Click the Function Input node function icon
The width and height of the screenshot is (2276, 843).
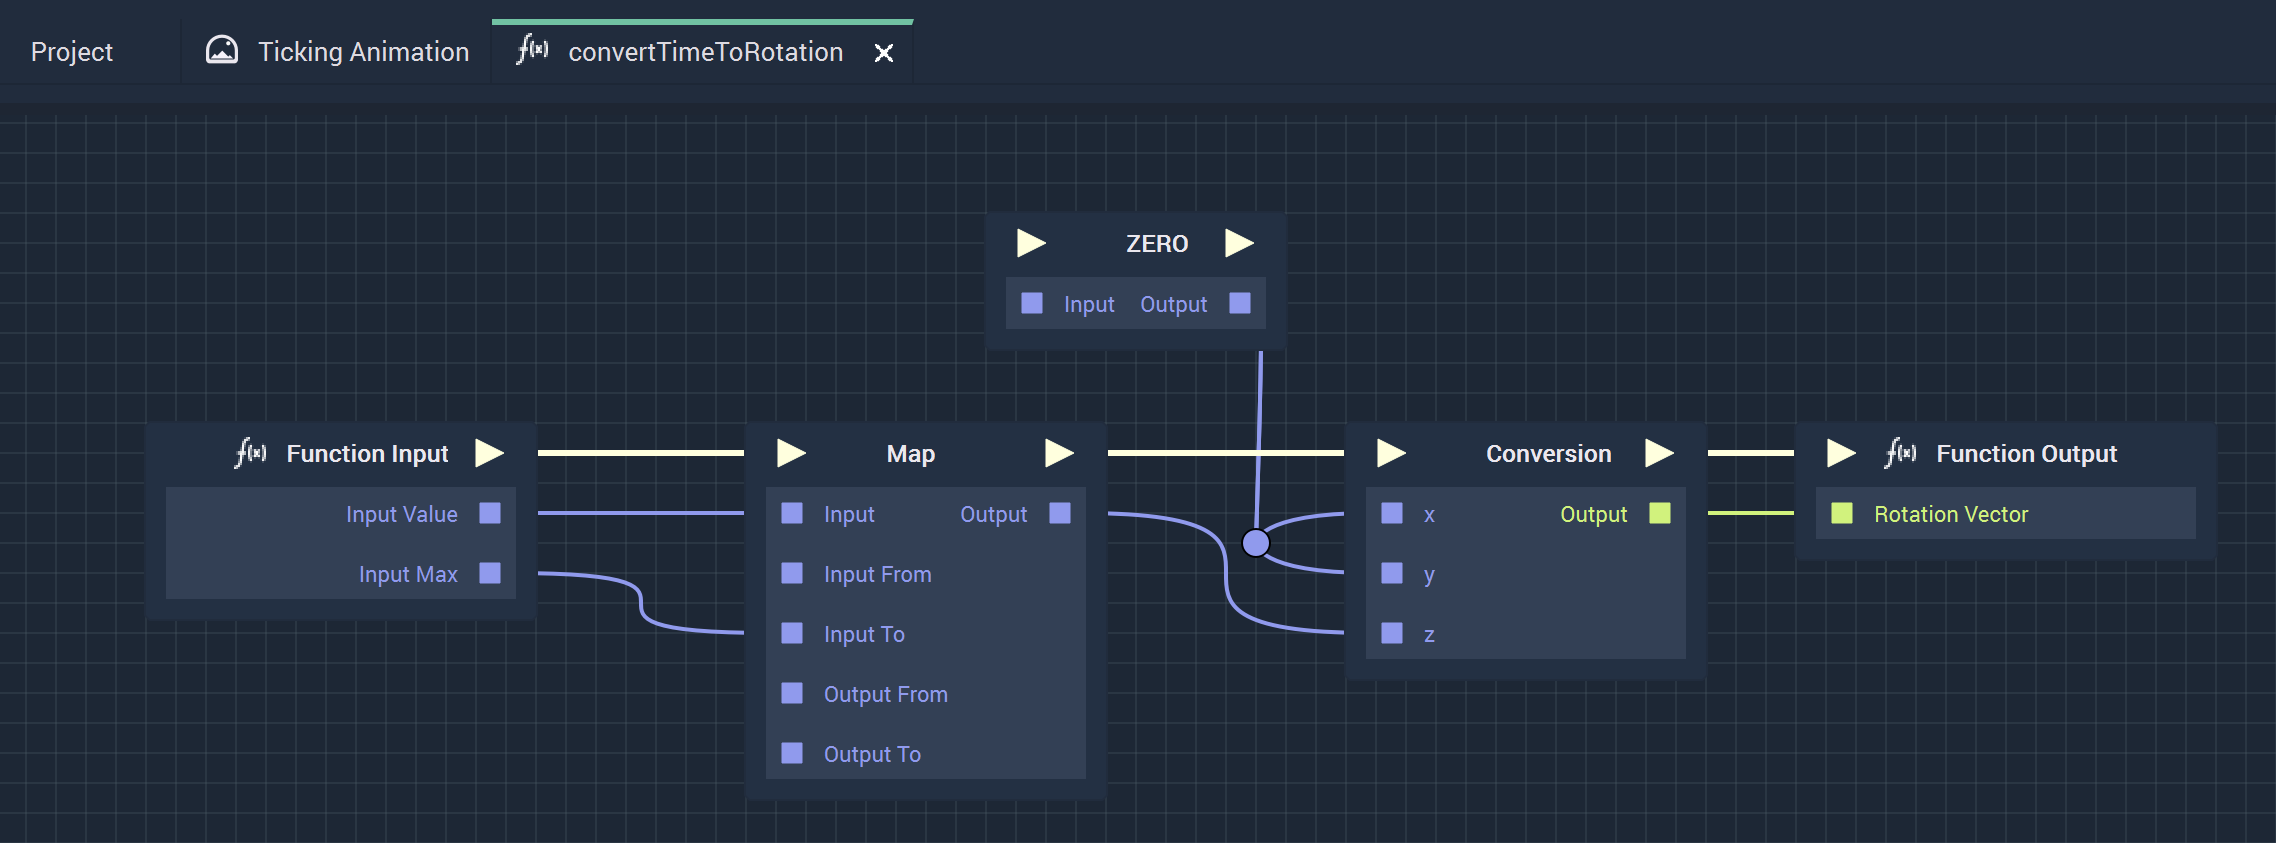[251, 453]
